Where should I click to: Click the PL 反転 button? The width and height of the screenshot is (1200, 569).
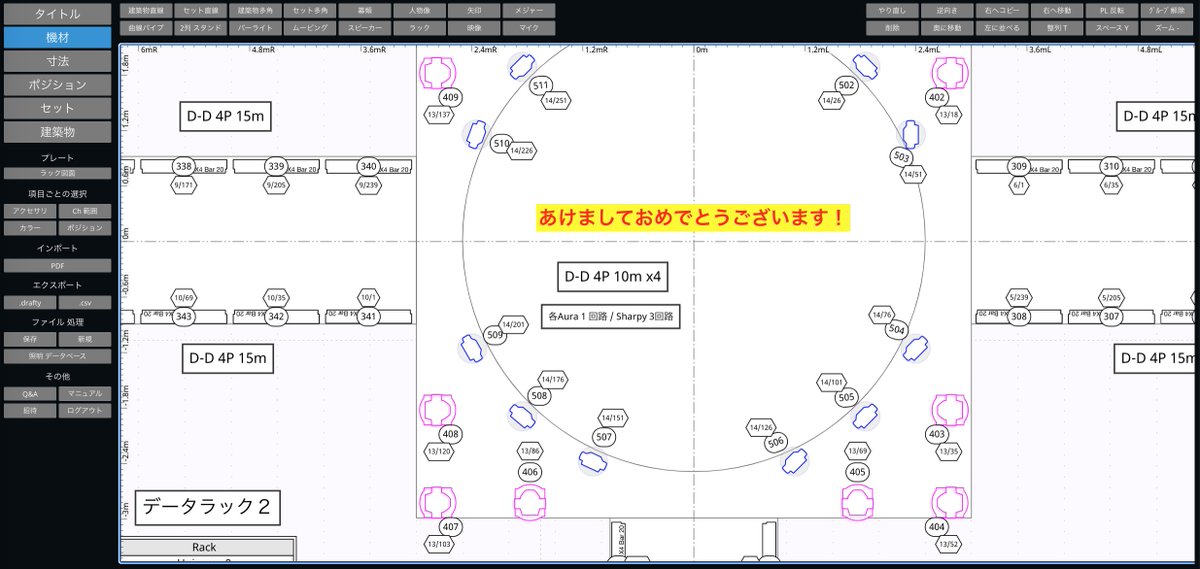1111,10
